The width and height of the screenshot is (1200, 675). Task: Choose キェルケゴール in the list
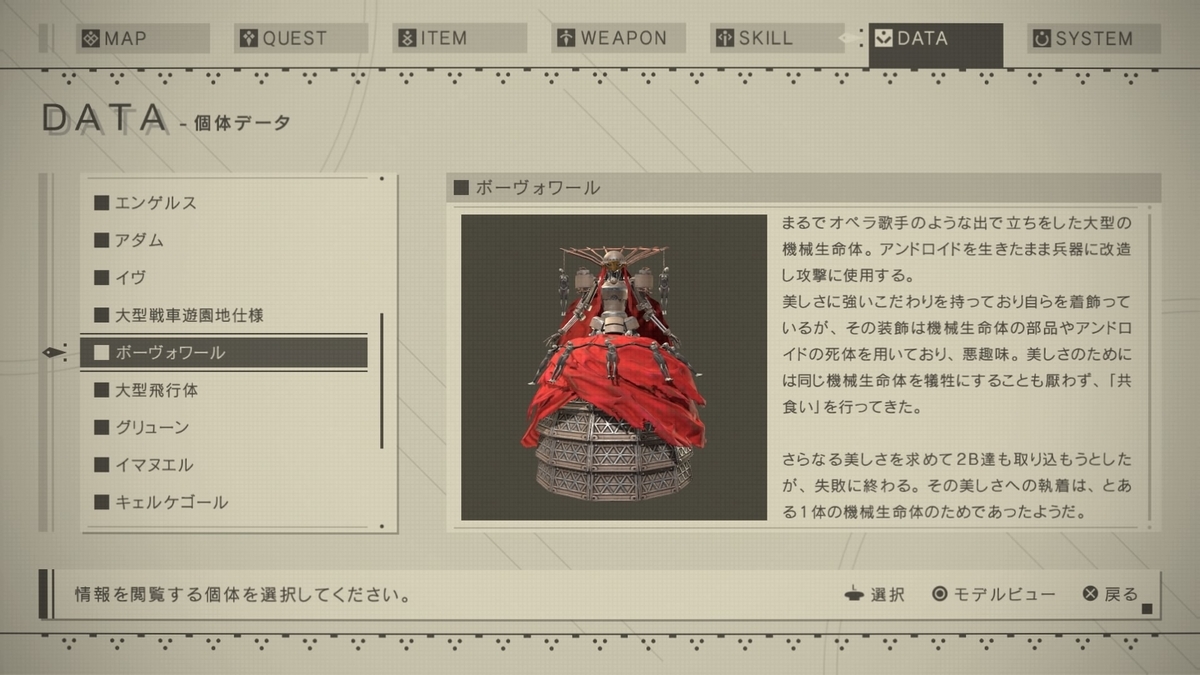[x=224, y=502]
